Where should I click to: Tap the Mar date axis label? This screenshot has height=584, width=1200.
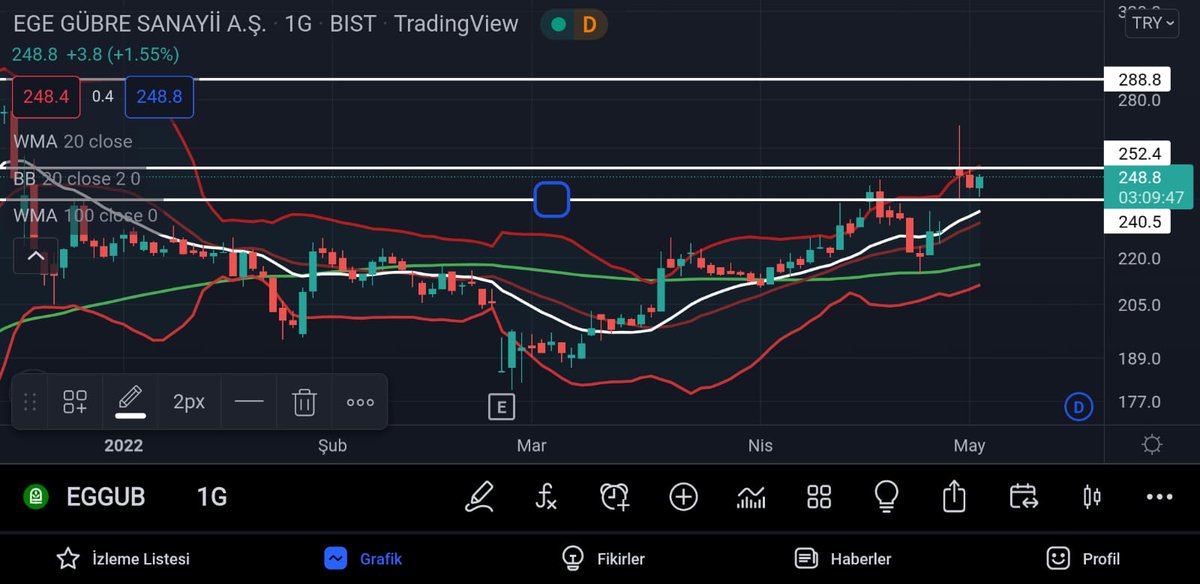tap(530, 445)
